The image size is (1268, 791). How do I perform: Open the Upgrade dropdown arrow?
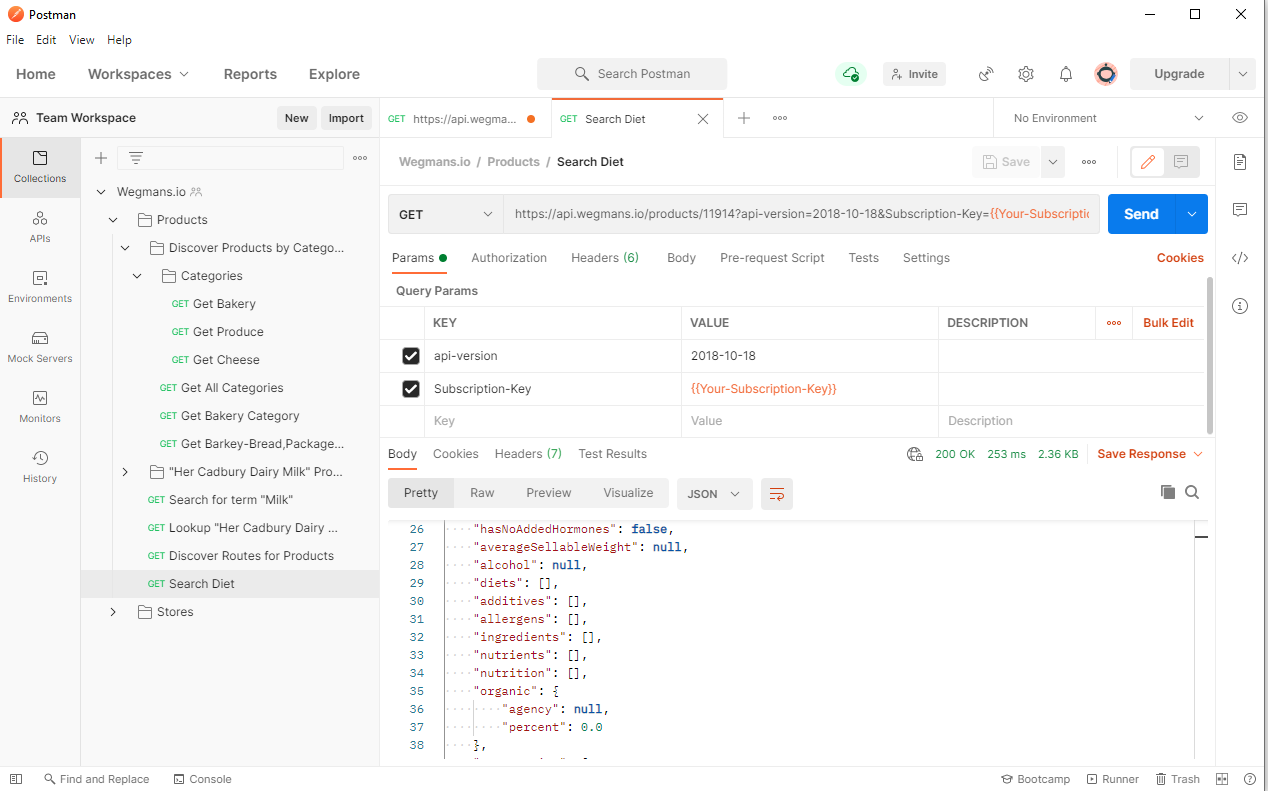(x=1242, y=74)
